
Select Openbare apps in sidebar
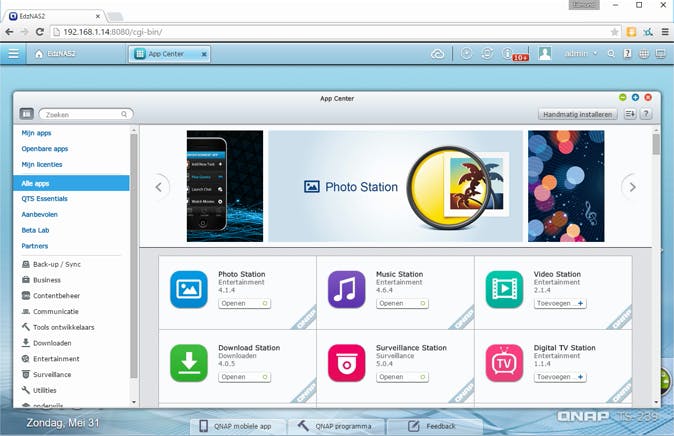[45, 149]
